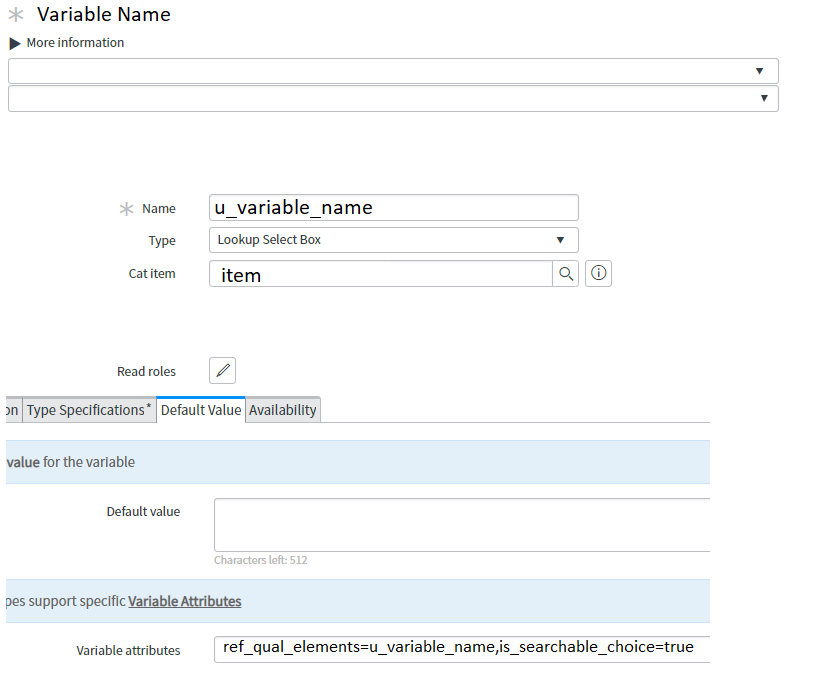Click the Variable Name page heading

(104, 15)
